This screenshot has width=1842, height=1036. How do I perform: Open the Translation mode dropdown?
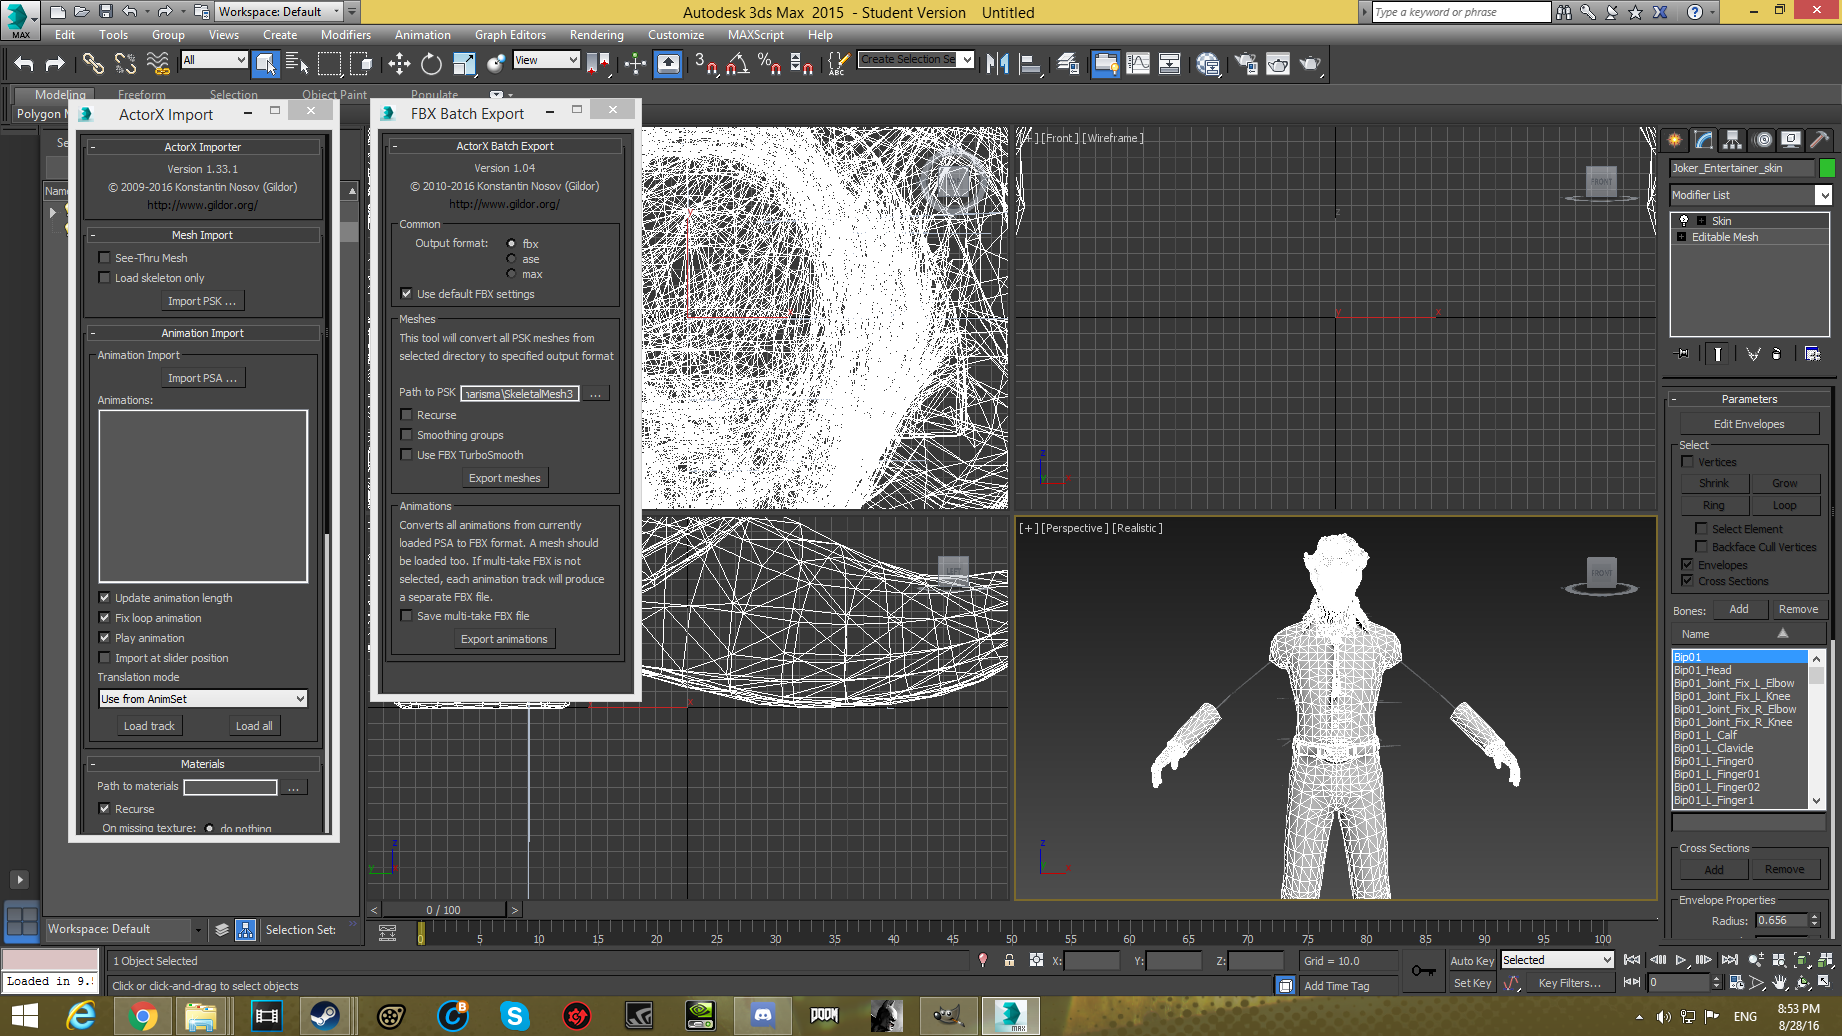coord(202,699)
